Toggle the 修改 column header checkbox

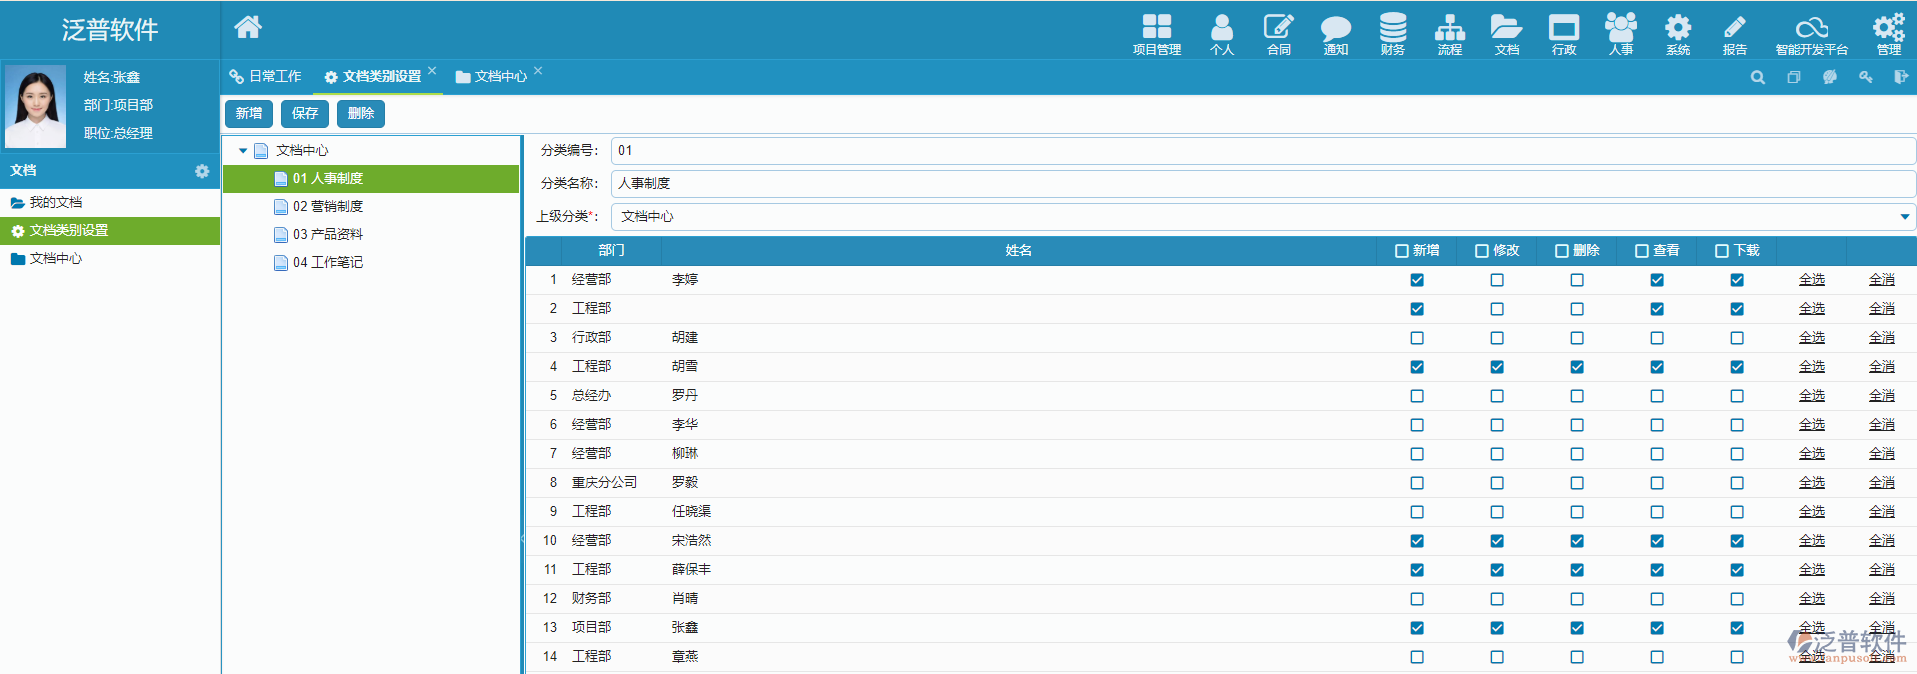[x=1482, y=251]
